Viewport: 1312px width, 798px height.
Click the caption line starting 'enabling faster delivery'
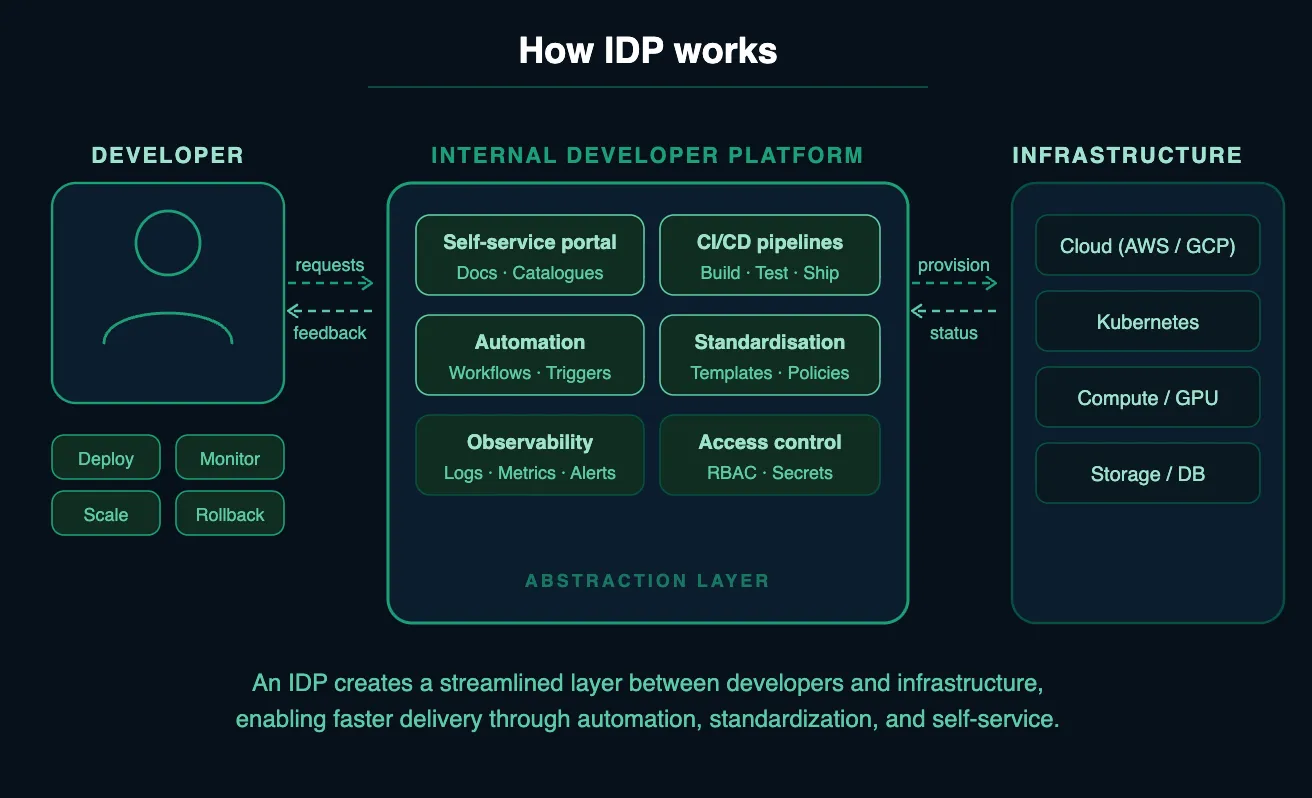pos(648,719)
